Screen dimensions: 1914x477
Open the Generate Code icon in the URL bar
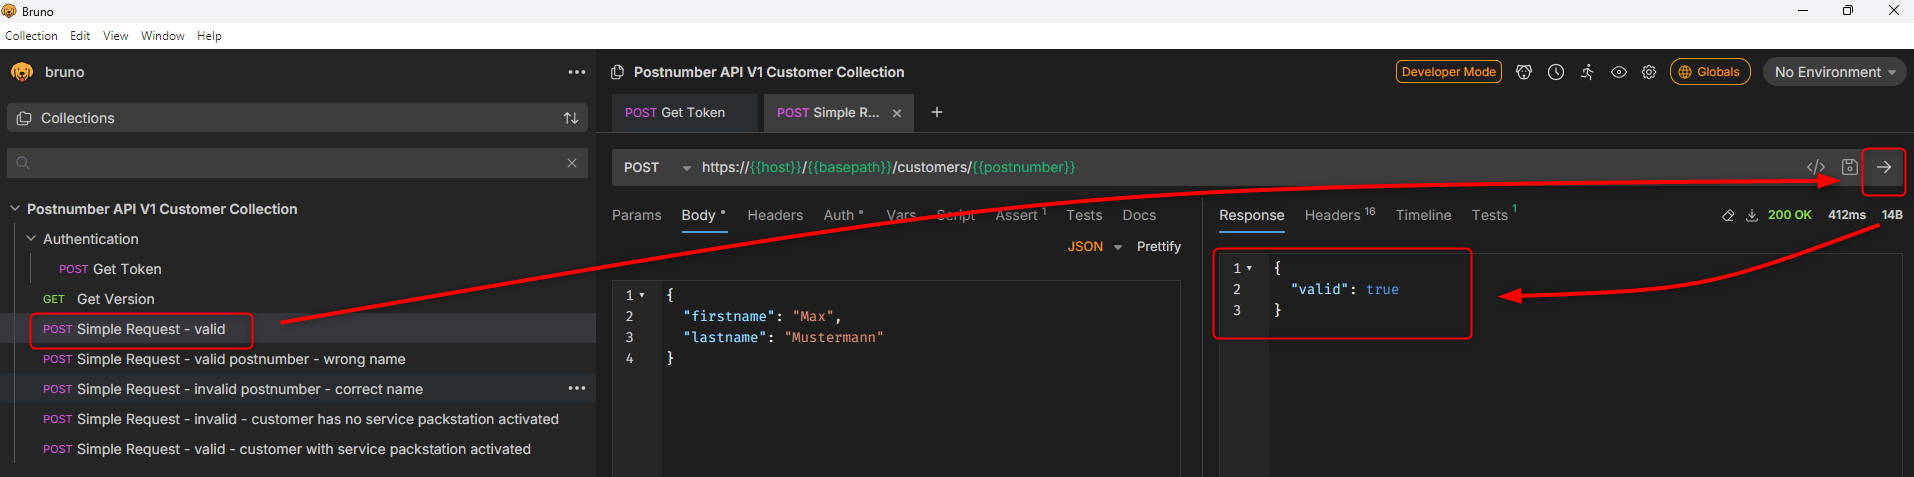click(1816, 167)
